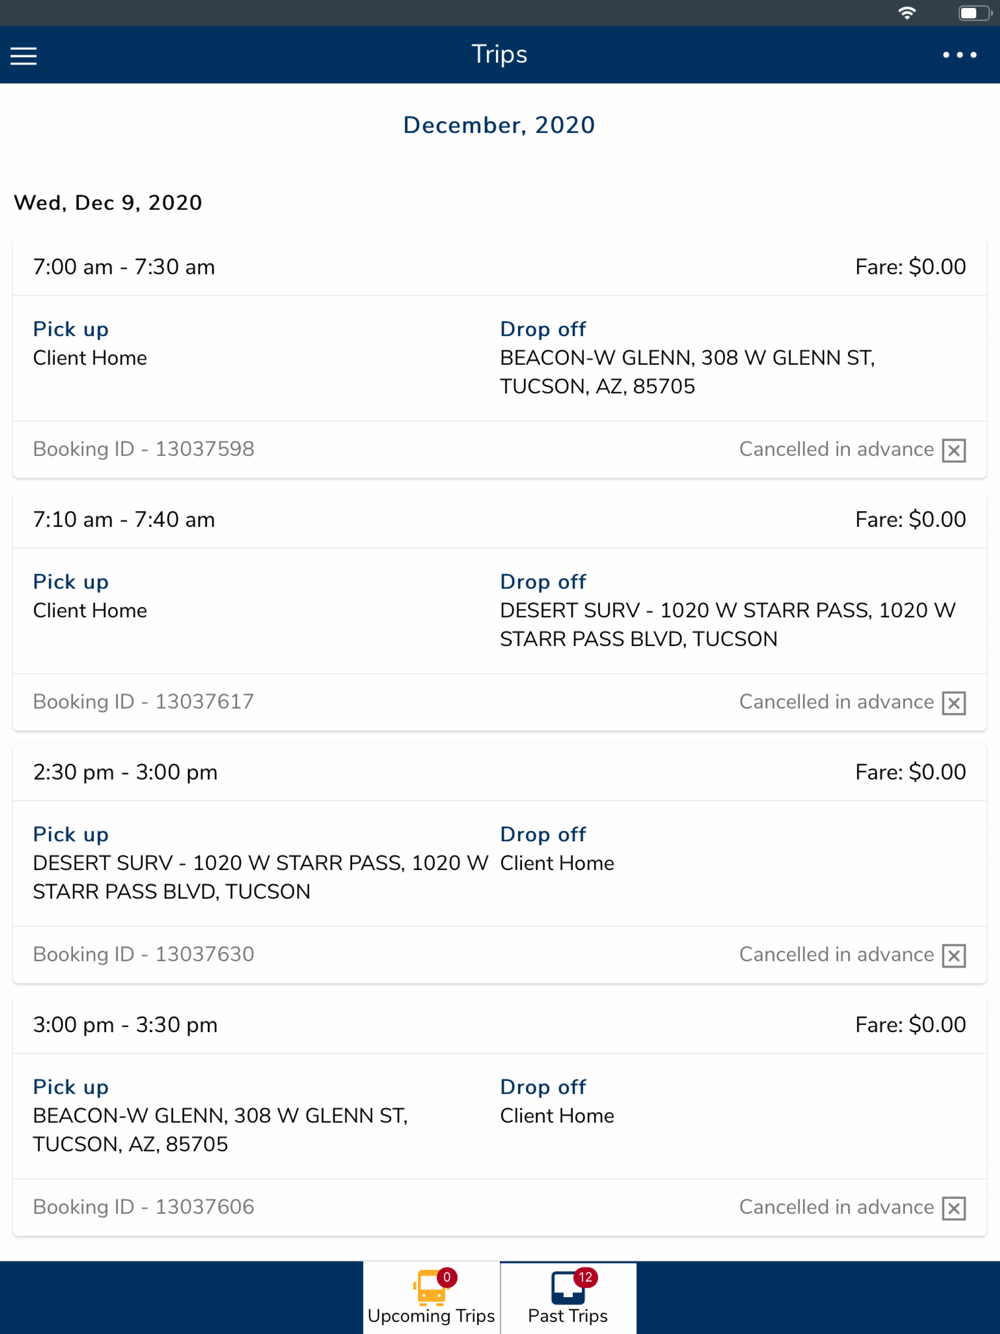Image resolution: width=1000 pixels, height=1334 pixels.
Task: Open the 2:30 pm - 3:00 pm trip
Action: 125,772
